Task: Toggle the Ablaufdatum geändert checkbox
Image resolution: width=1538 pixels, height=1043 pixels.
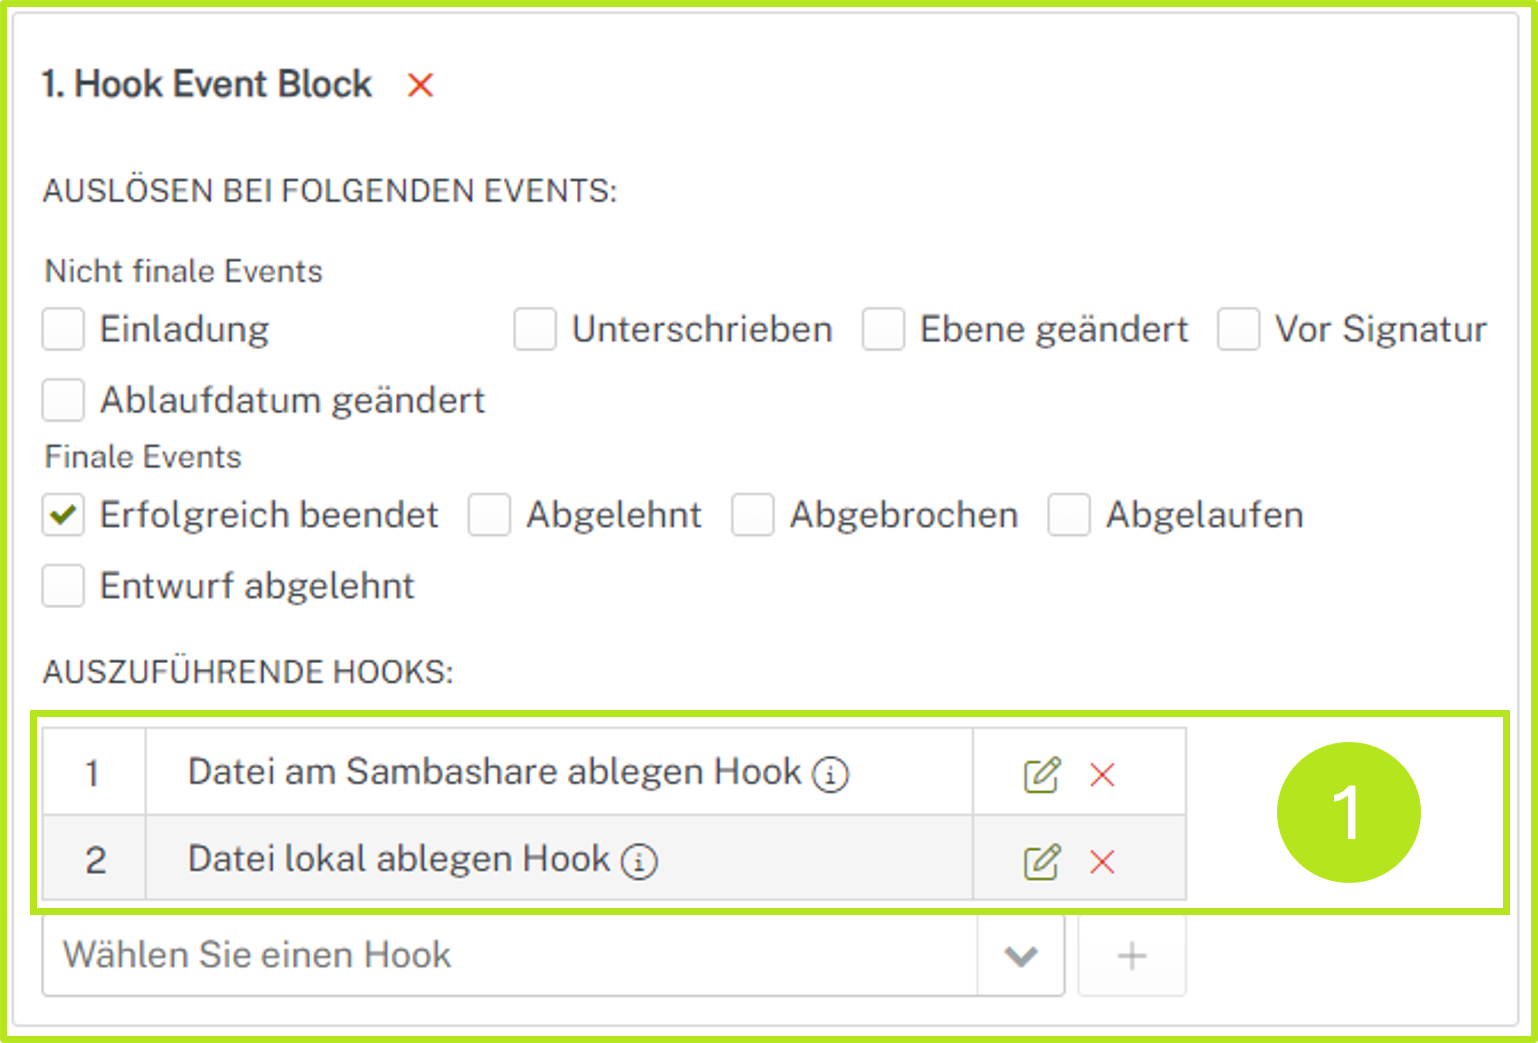Action: [62, 400]
